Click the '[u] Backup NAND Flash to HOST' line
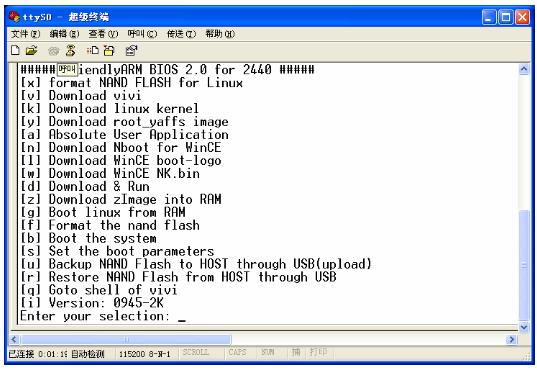537x370 pixels. [x=196, y=264]
